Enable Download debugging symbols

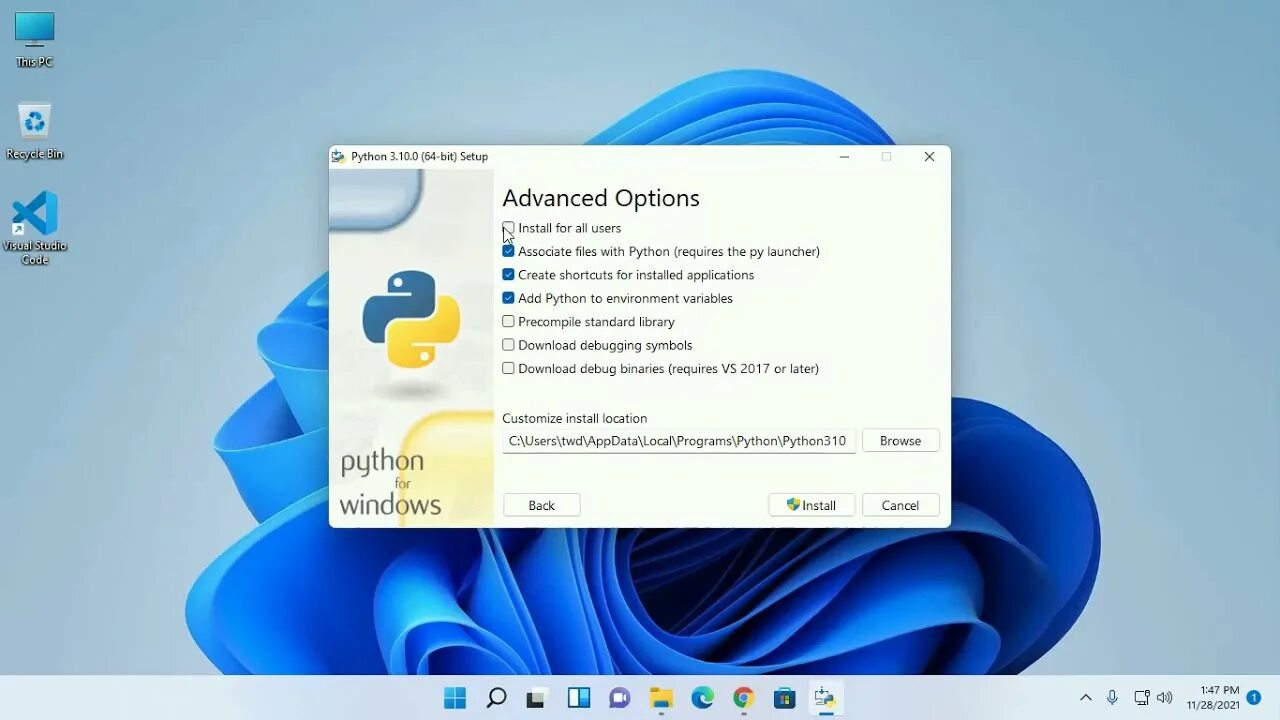[508, 345]
